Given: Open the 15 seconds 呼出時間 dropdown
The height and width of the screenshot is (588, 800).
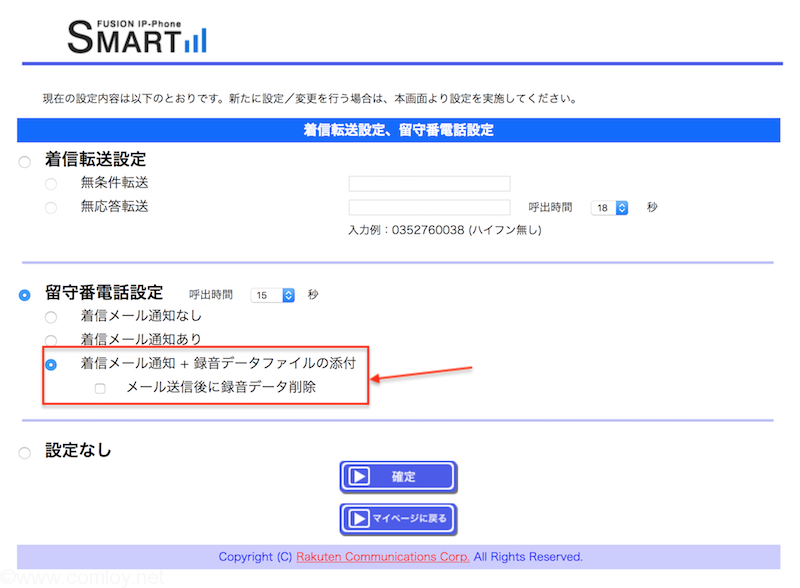Looking at the screenshot, I should tap(272, 295).
